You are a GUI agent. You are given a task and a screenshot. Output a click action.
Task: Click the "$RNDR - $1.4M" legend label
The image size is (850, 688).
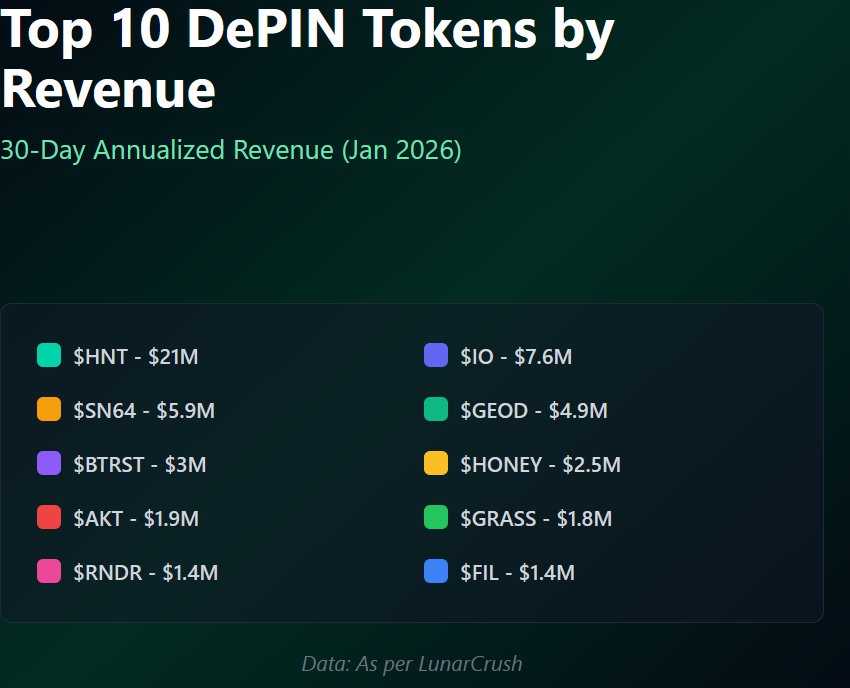[146, 573]
